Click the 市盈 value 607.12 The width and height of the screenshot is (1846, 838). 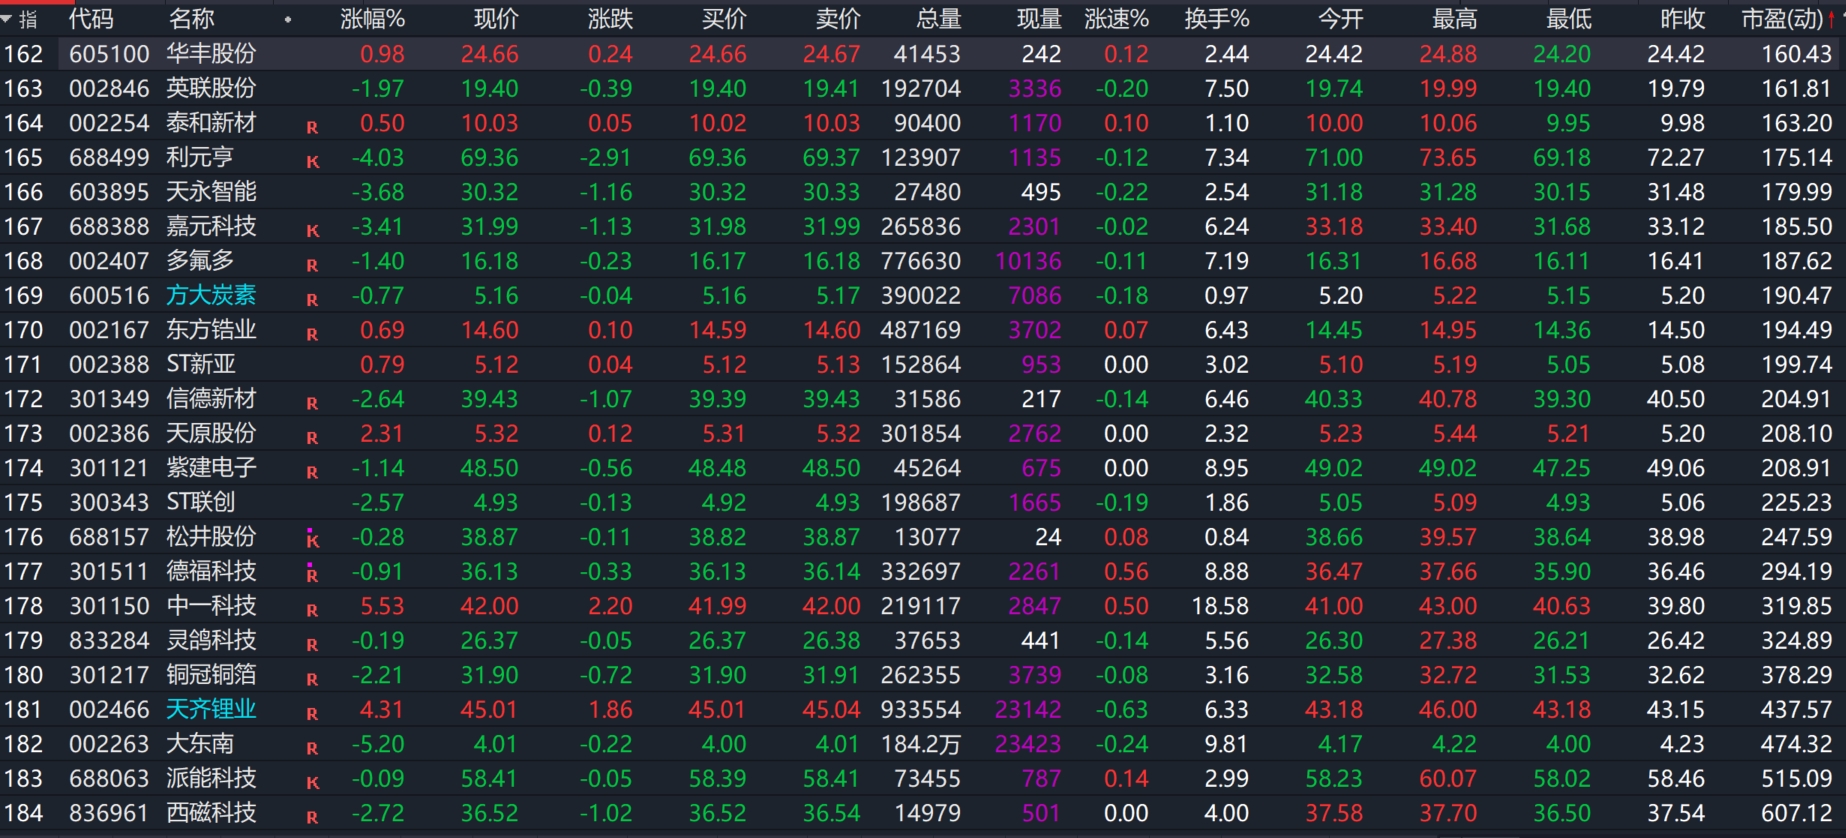[1796, 813]
